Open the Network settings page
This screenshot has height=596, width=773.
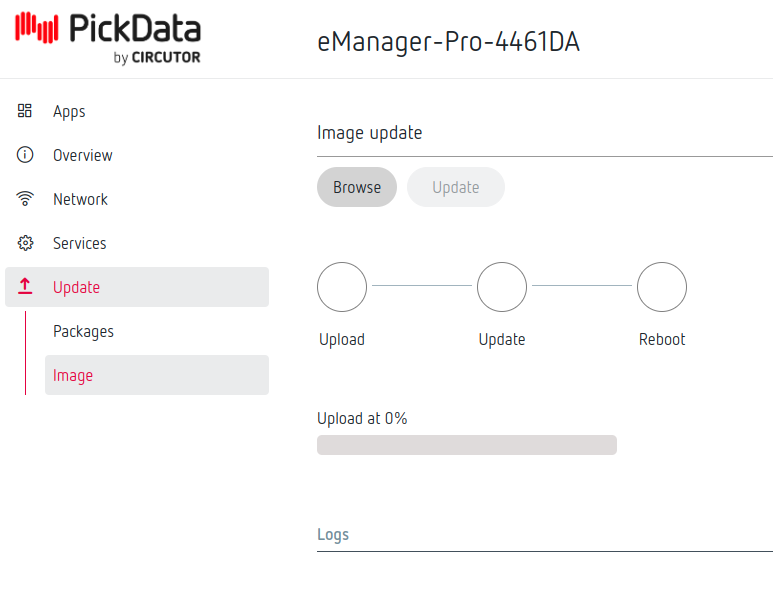pos(80,199)
